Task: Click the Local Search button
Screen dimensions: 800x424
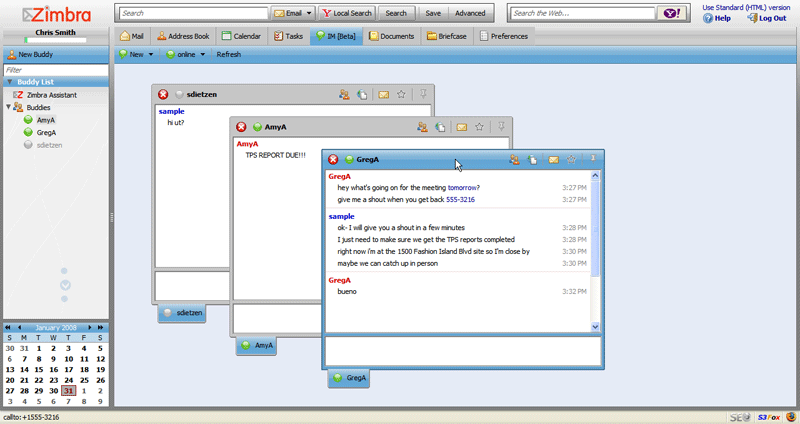Action: click(347, 13)
